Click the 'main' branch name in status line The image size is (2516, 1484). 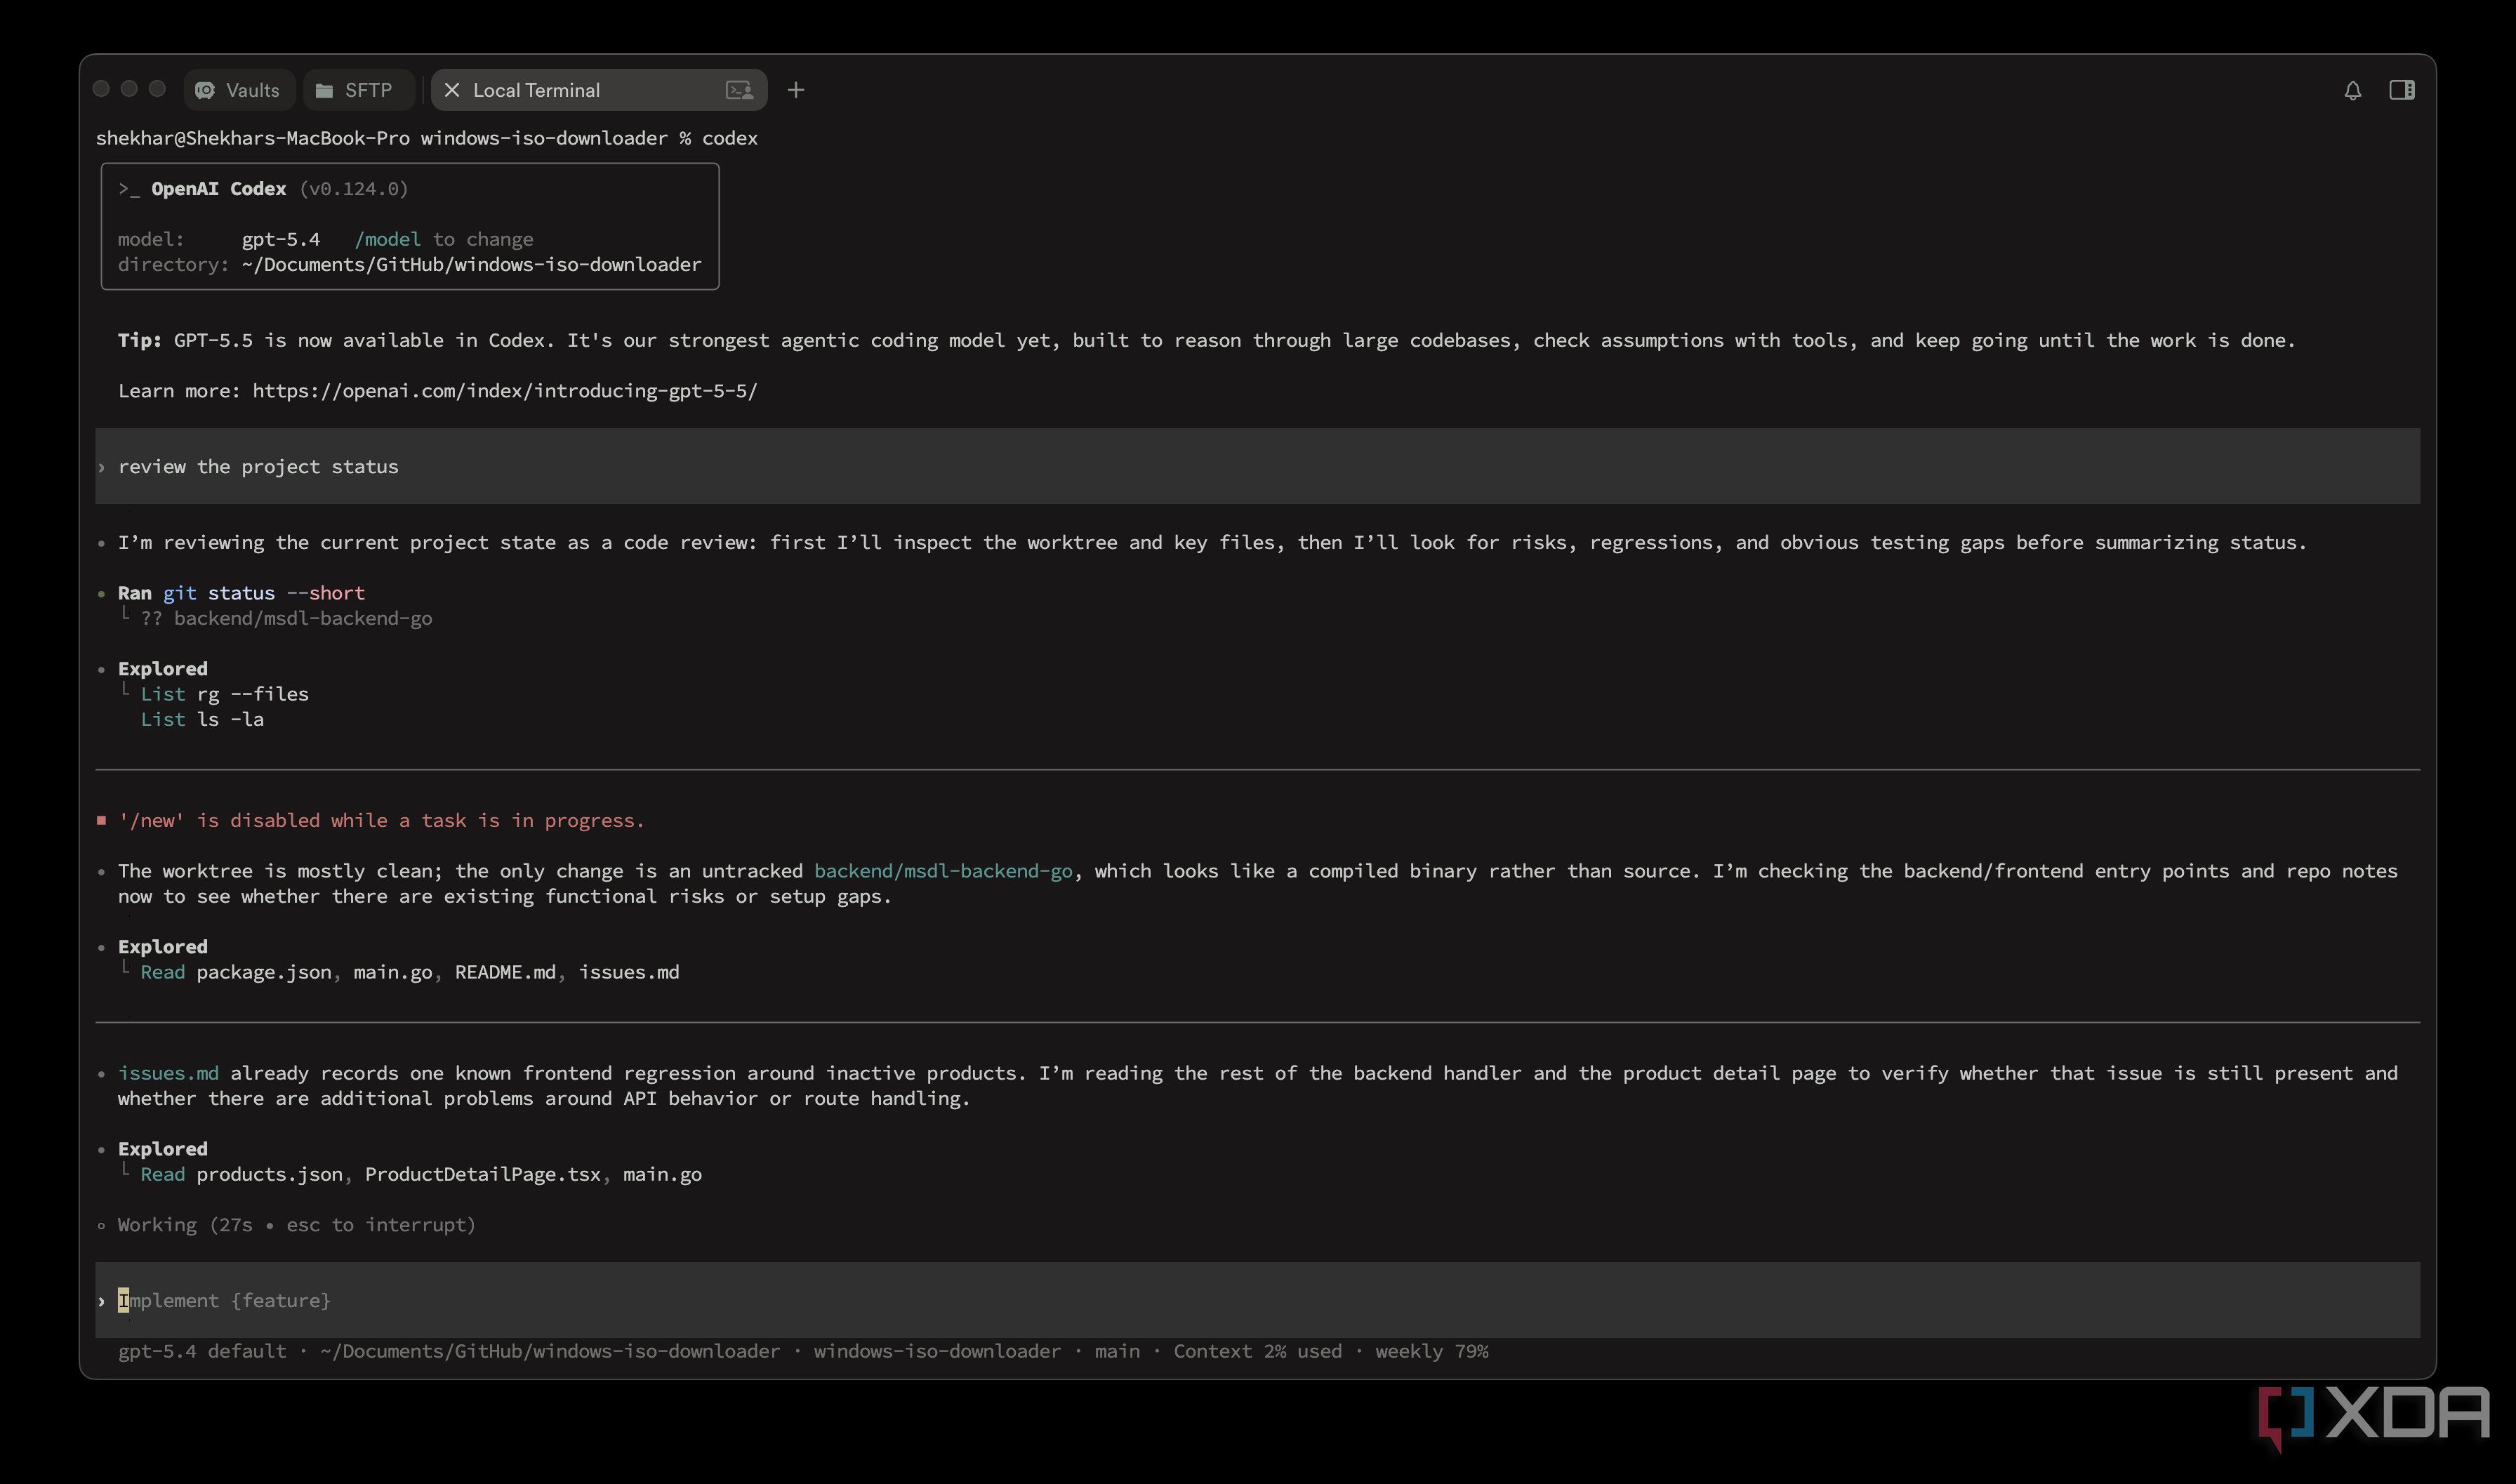point(1117,1351)
